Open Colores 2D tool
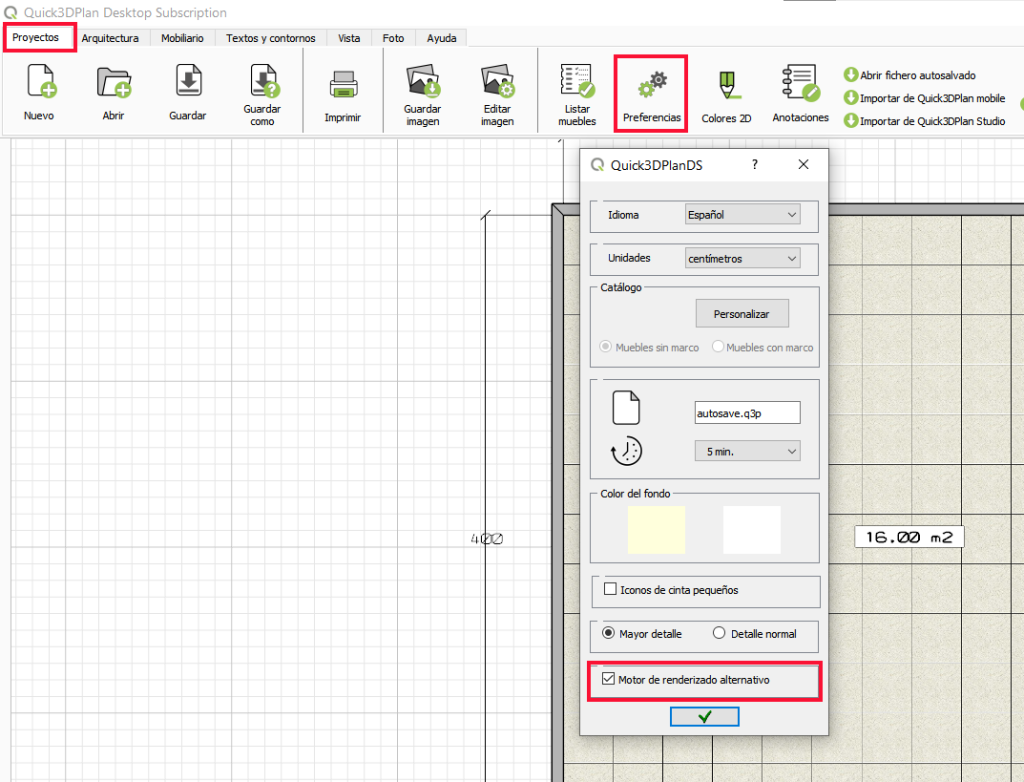This screenshot has width=1024, height=782. (x=726, y=95)
